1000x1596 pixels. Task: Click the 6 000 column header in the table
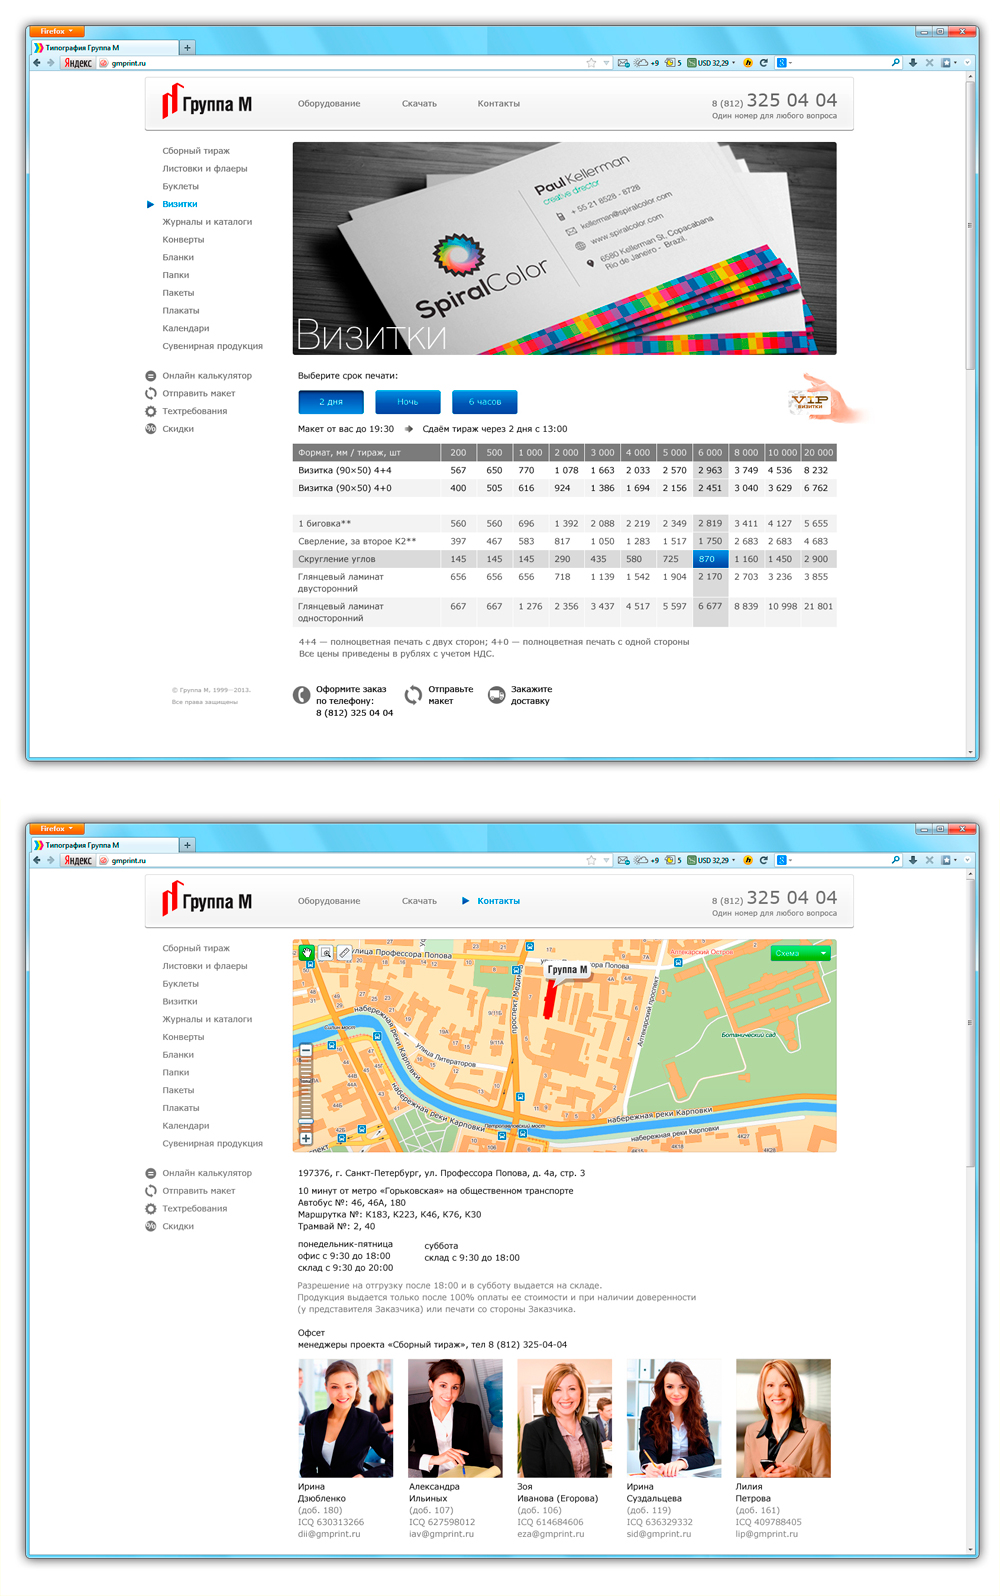tap(710, 453)
